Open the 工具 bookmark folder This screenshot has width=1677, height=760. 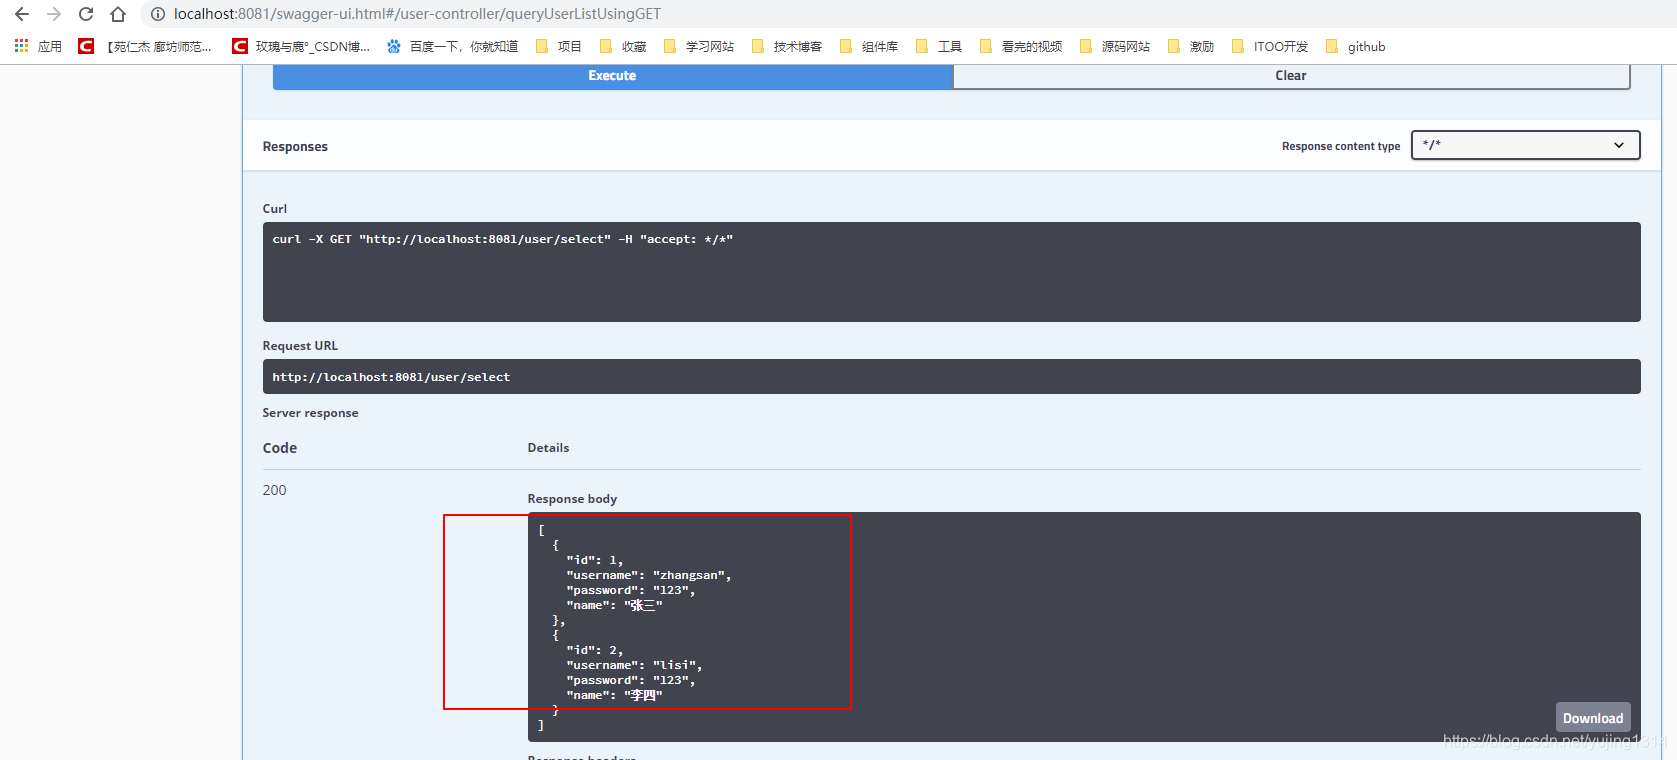click(x=939, y=46)
